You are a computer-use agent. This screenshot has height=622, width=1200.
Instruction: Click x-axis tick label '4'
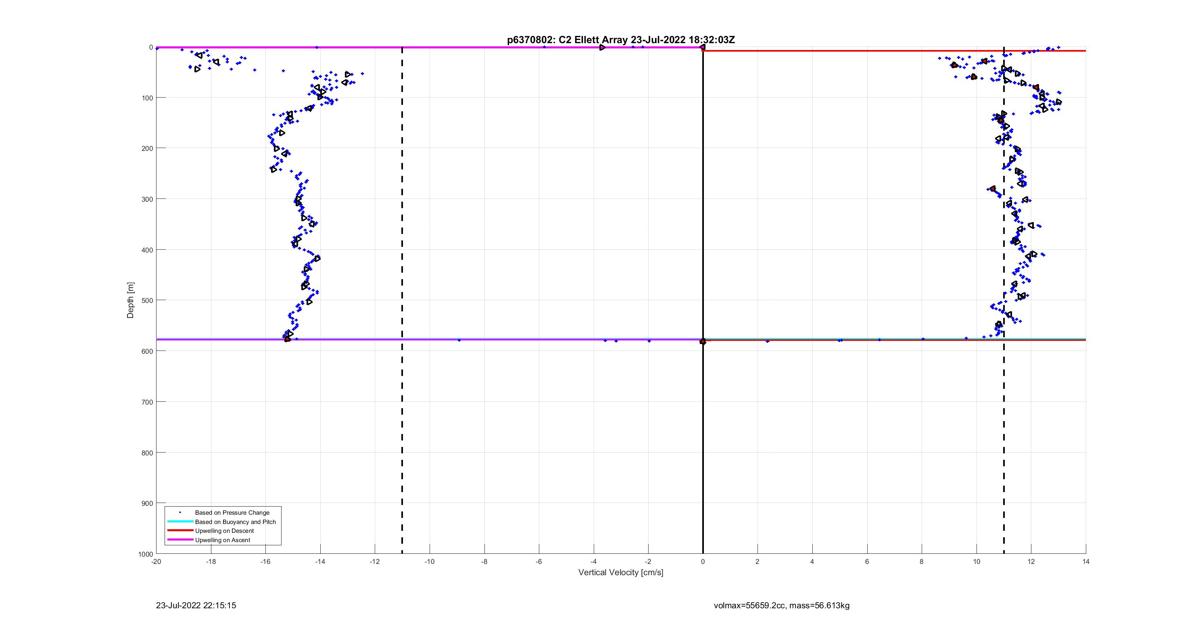click(813, 562)
